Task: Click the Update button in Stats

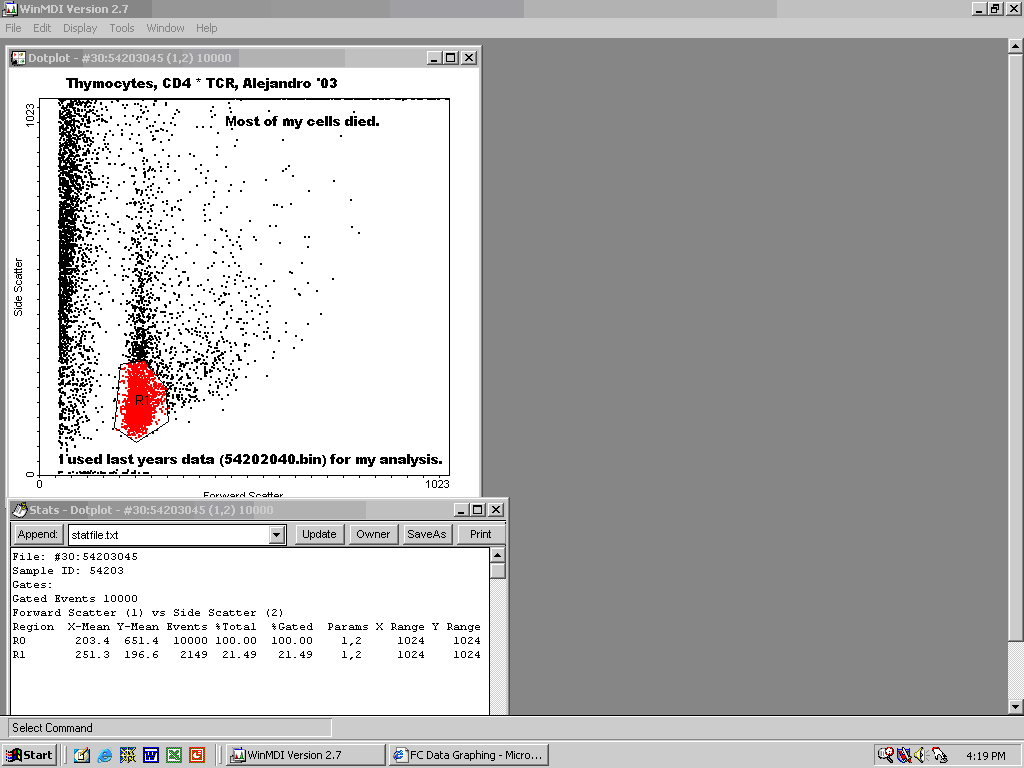Action: (x=319, y=534)
